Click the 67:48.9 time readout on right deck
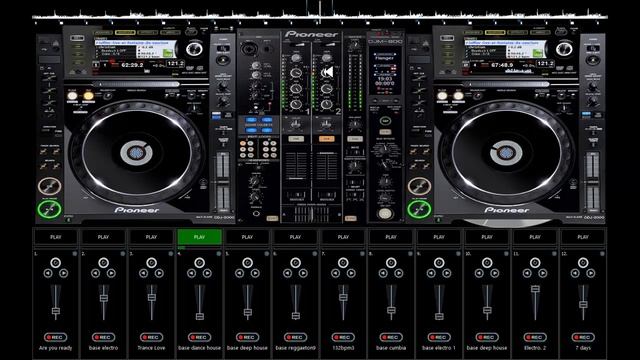Image resolution: width=640 pixels, height=360 pixels. click(502, 64)
